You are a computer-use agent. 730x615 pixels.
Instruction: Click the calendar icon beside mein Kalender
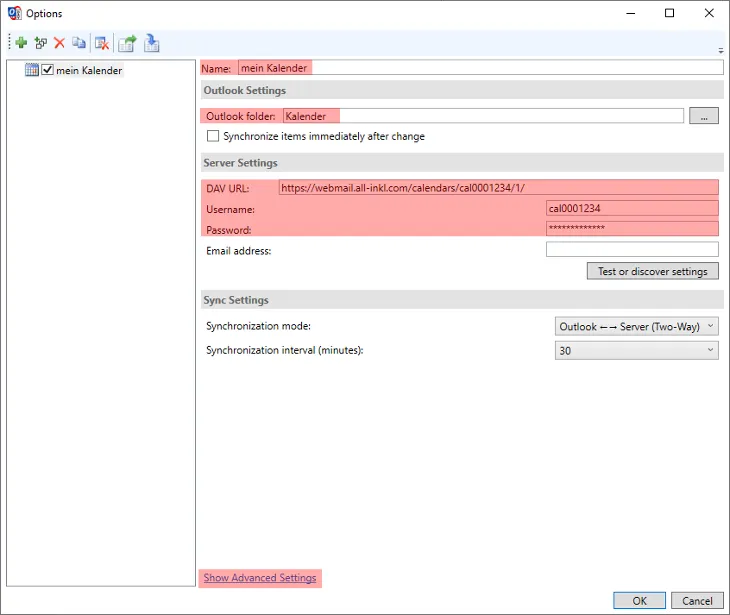tap(32, 70)
